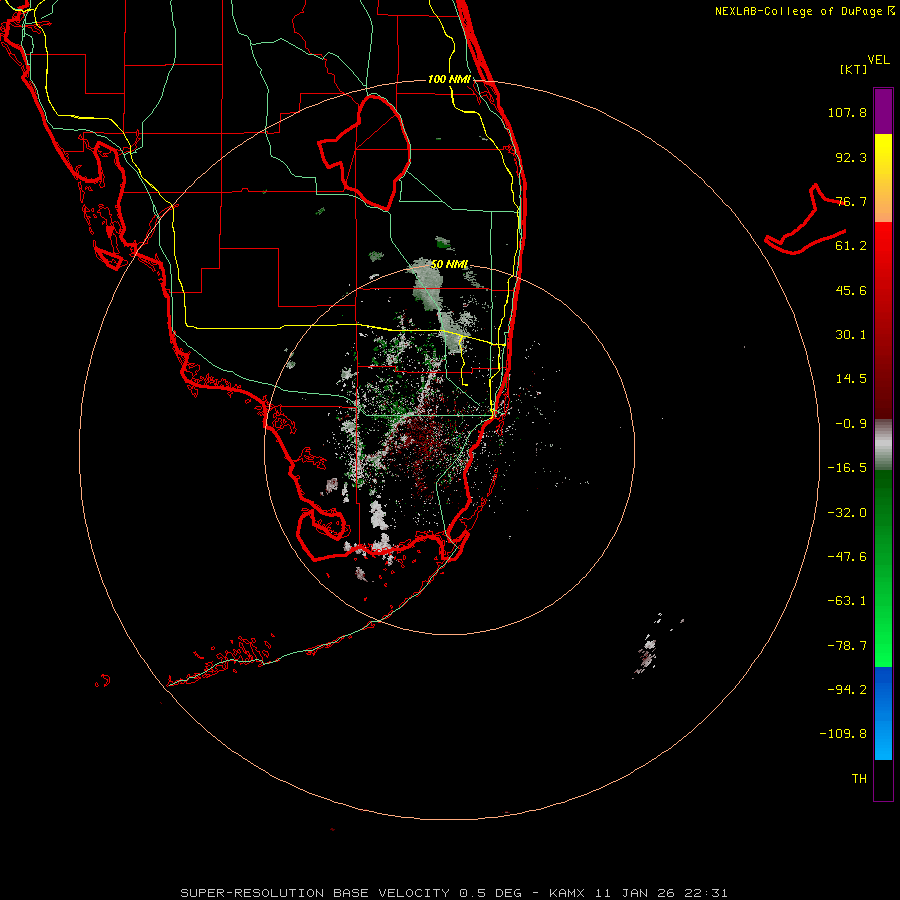Viewport: 900px width, 900px height.
Task: Click the -63.1 velocity scale value
Action: pyautogui.click(x=847, y=601)
